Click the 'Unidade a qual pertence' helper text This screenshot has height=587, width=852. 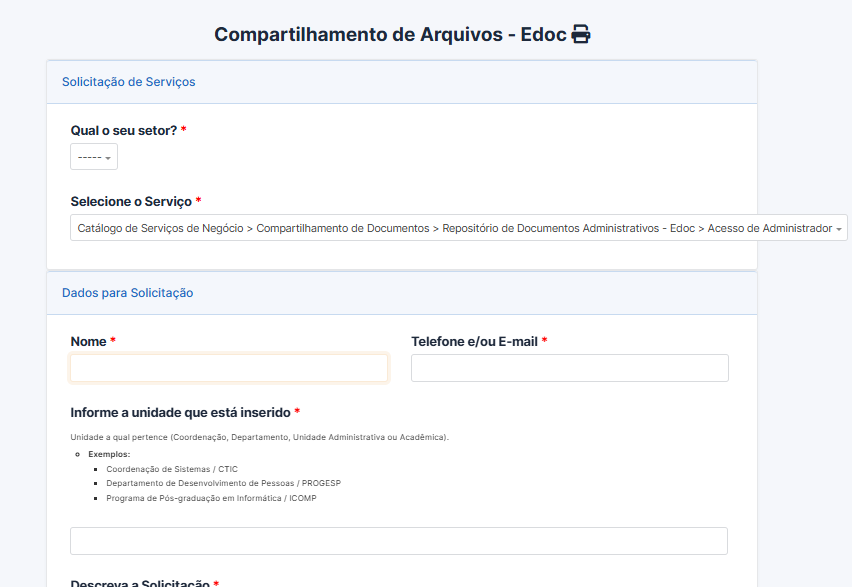point(259,437)
